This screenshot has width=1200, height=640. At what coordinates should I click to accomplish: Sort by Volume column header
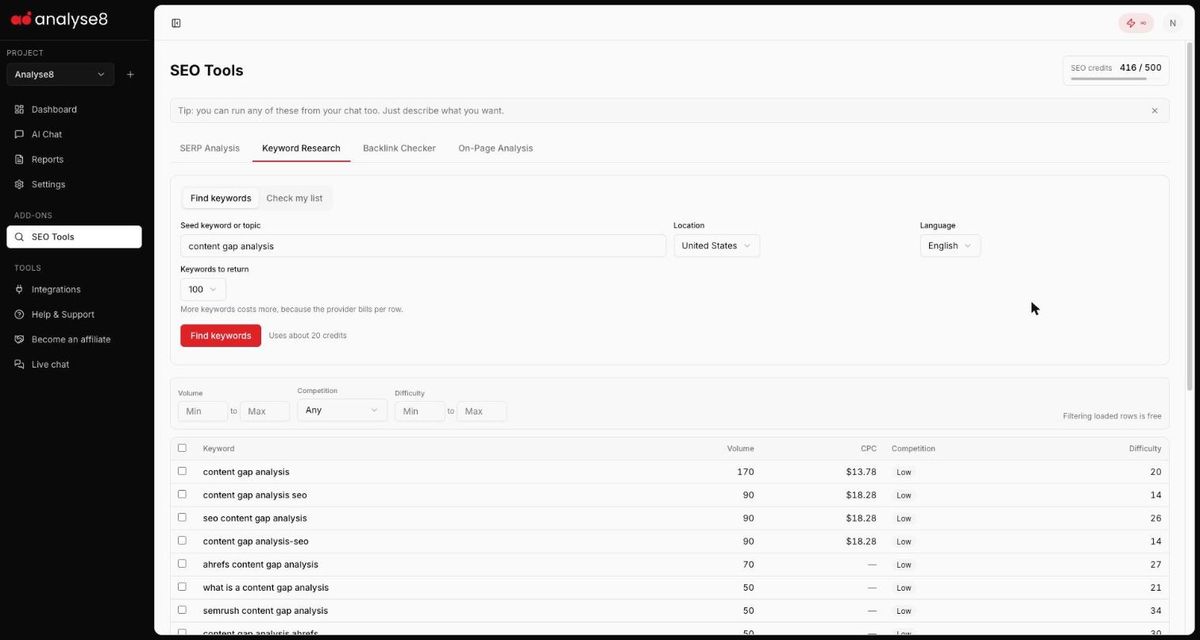[x=740, y=449]
